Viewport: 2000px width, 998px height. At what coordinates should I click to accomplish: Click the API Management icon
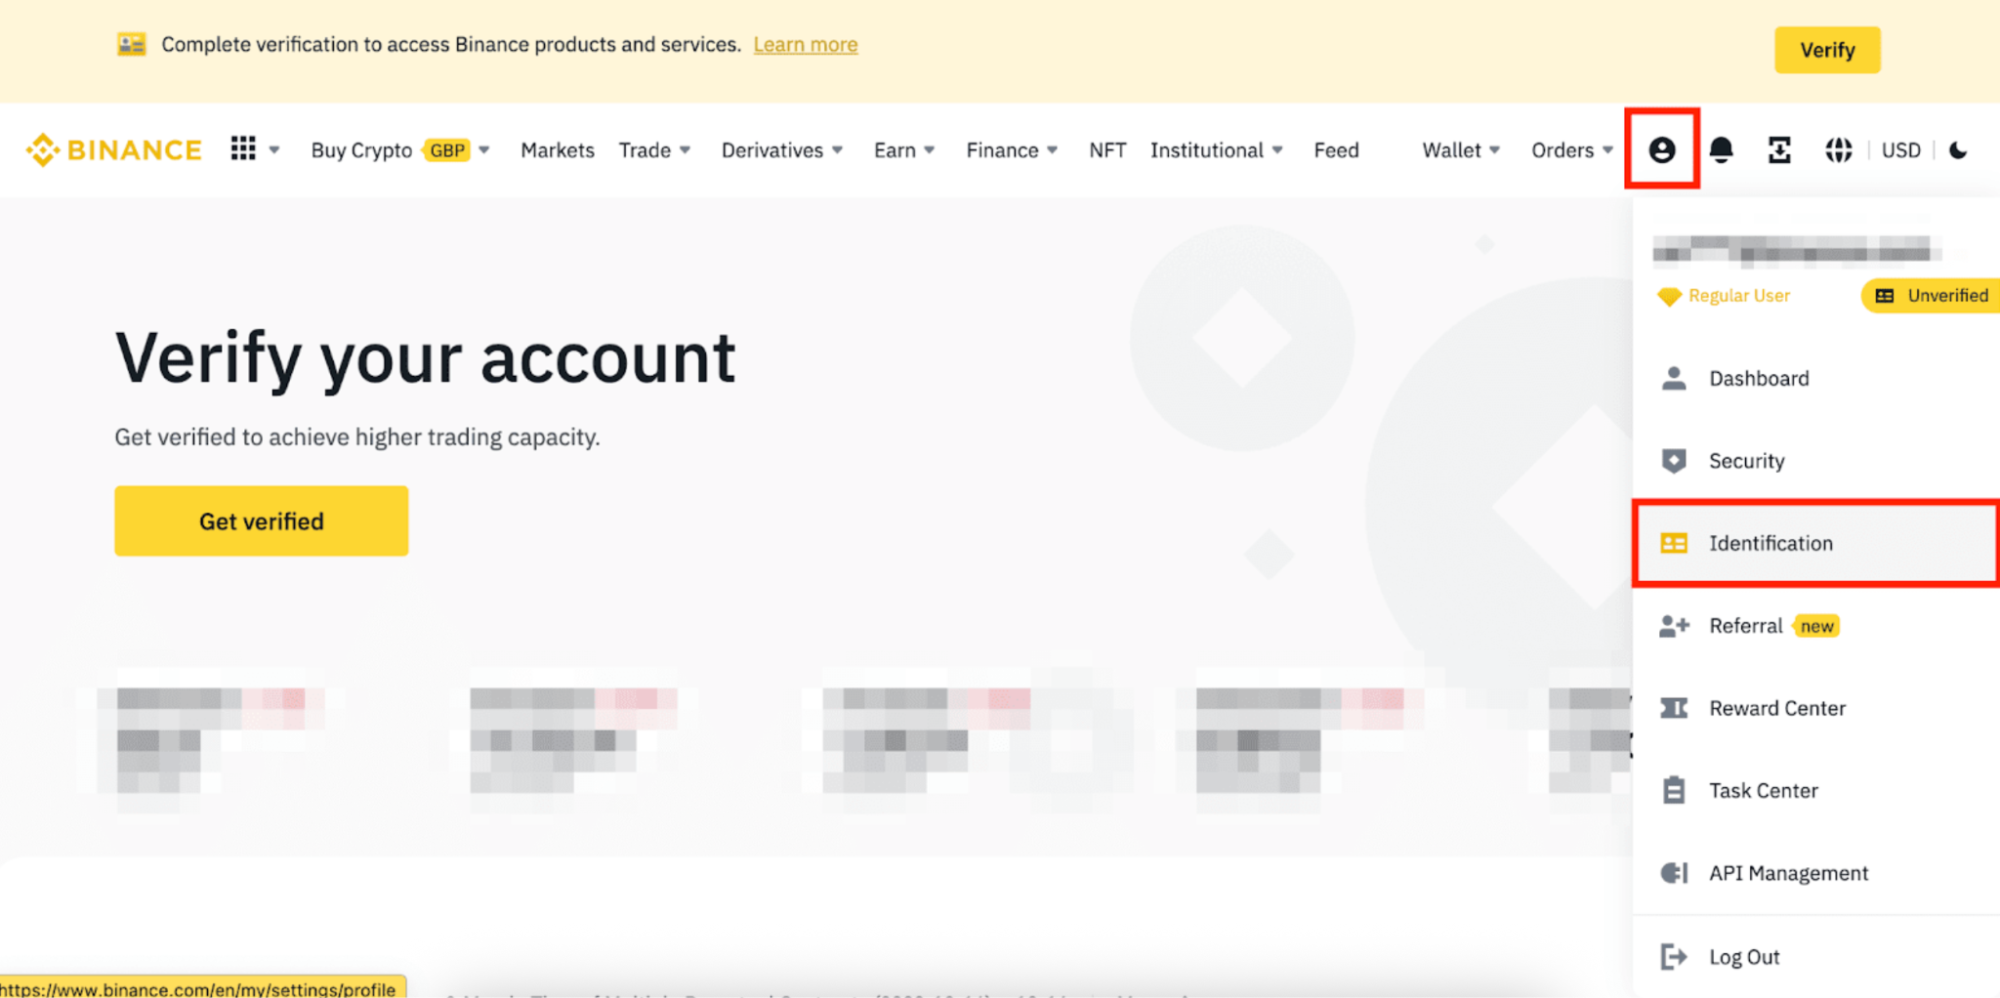pyautogui.click(x=1674, y=872)
